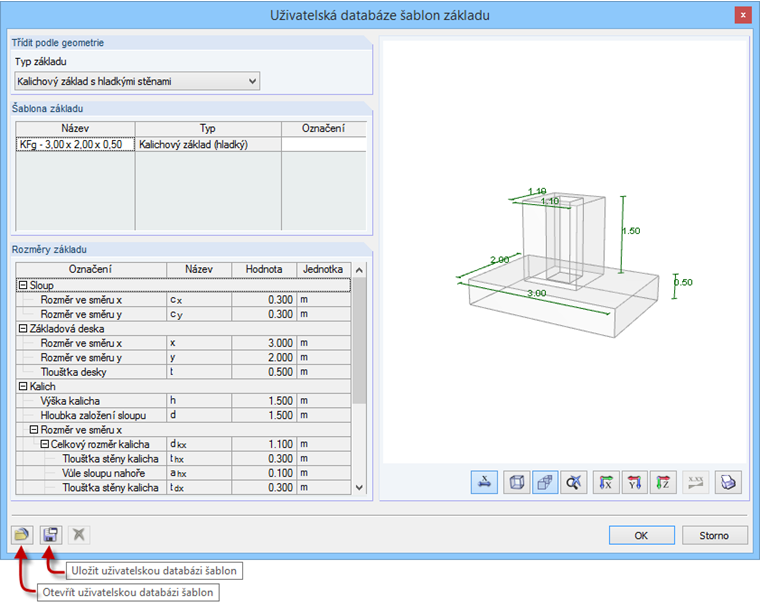Screen dimensions: 760x608
Task: Edit the slab y value 2.000
Action: click(x=264, y=357)
